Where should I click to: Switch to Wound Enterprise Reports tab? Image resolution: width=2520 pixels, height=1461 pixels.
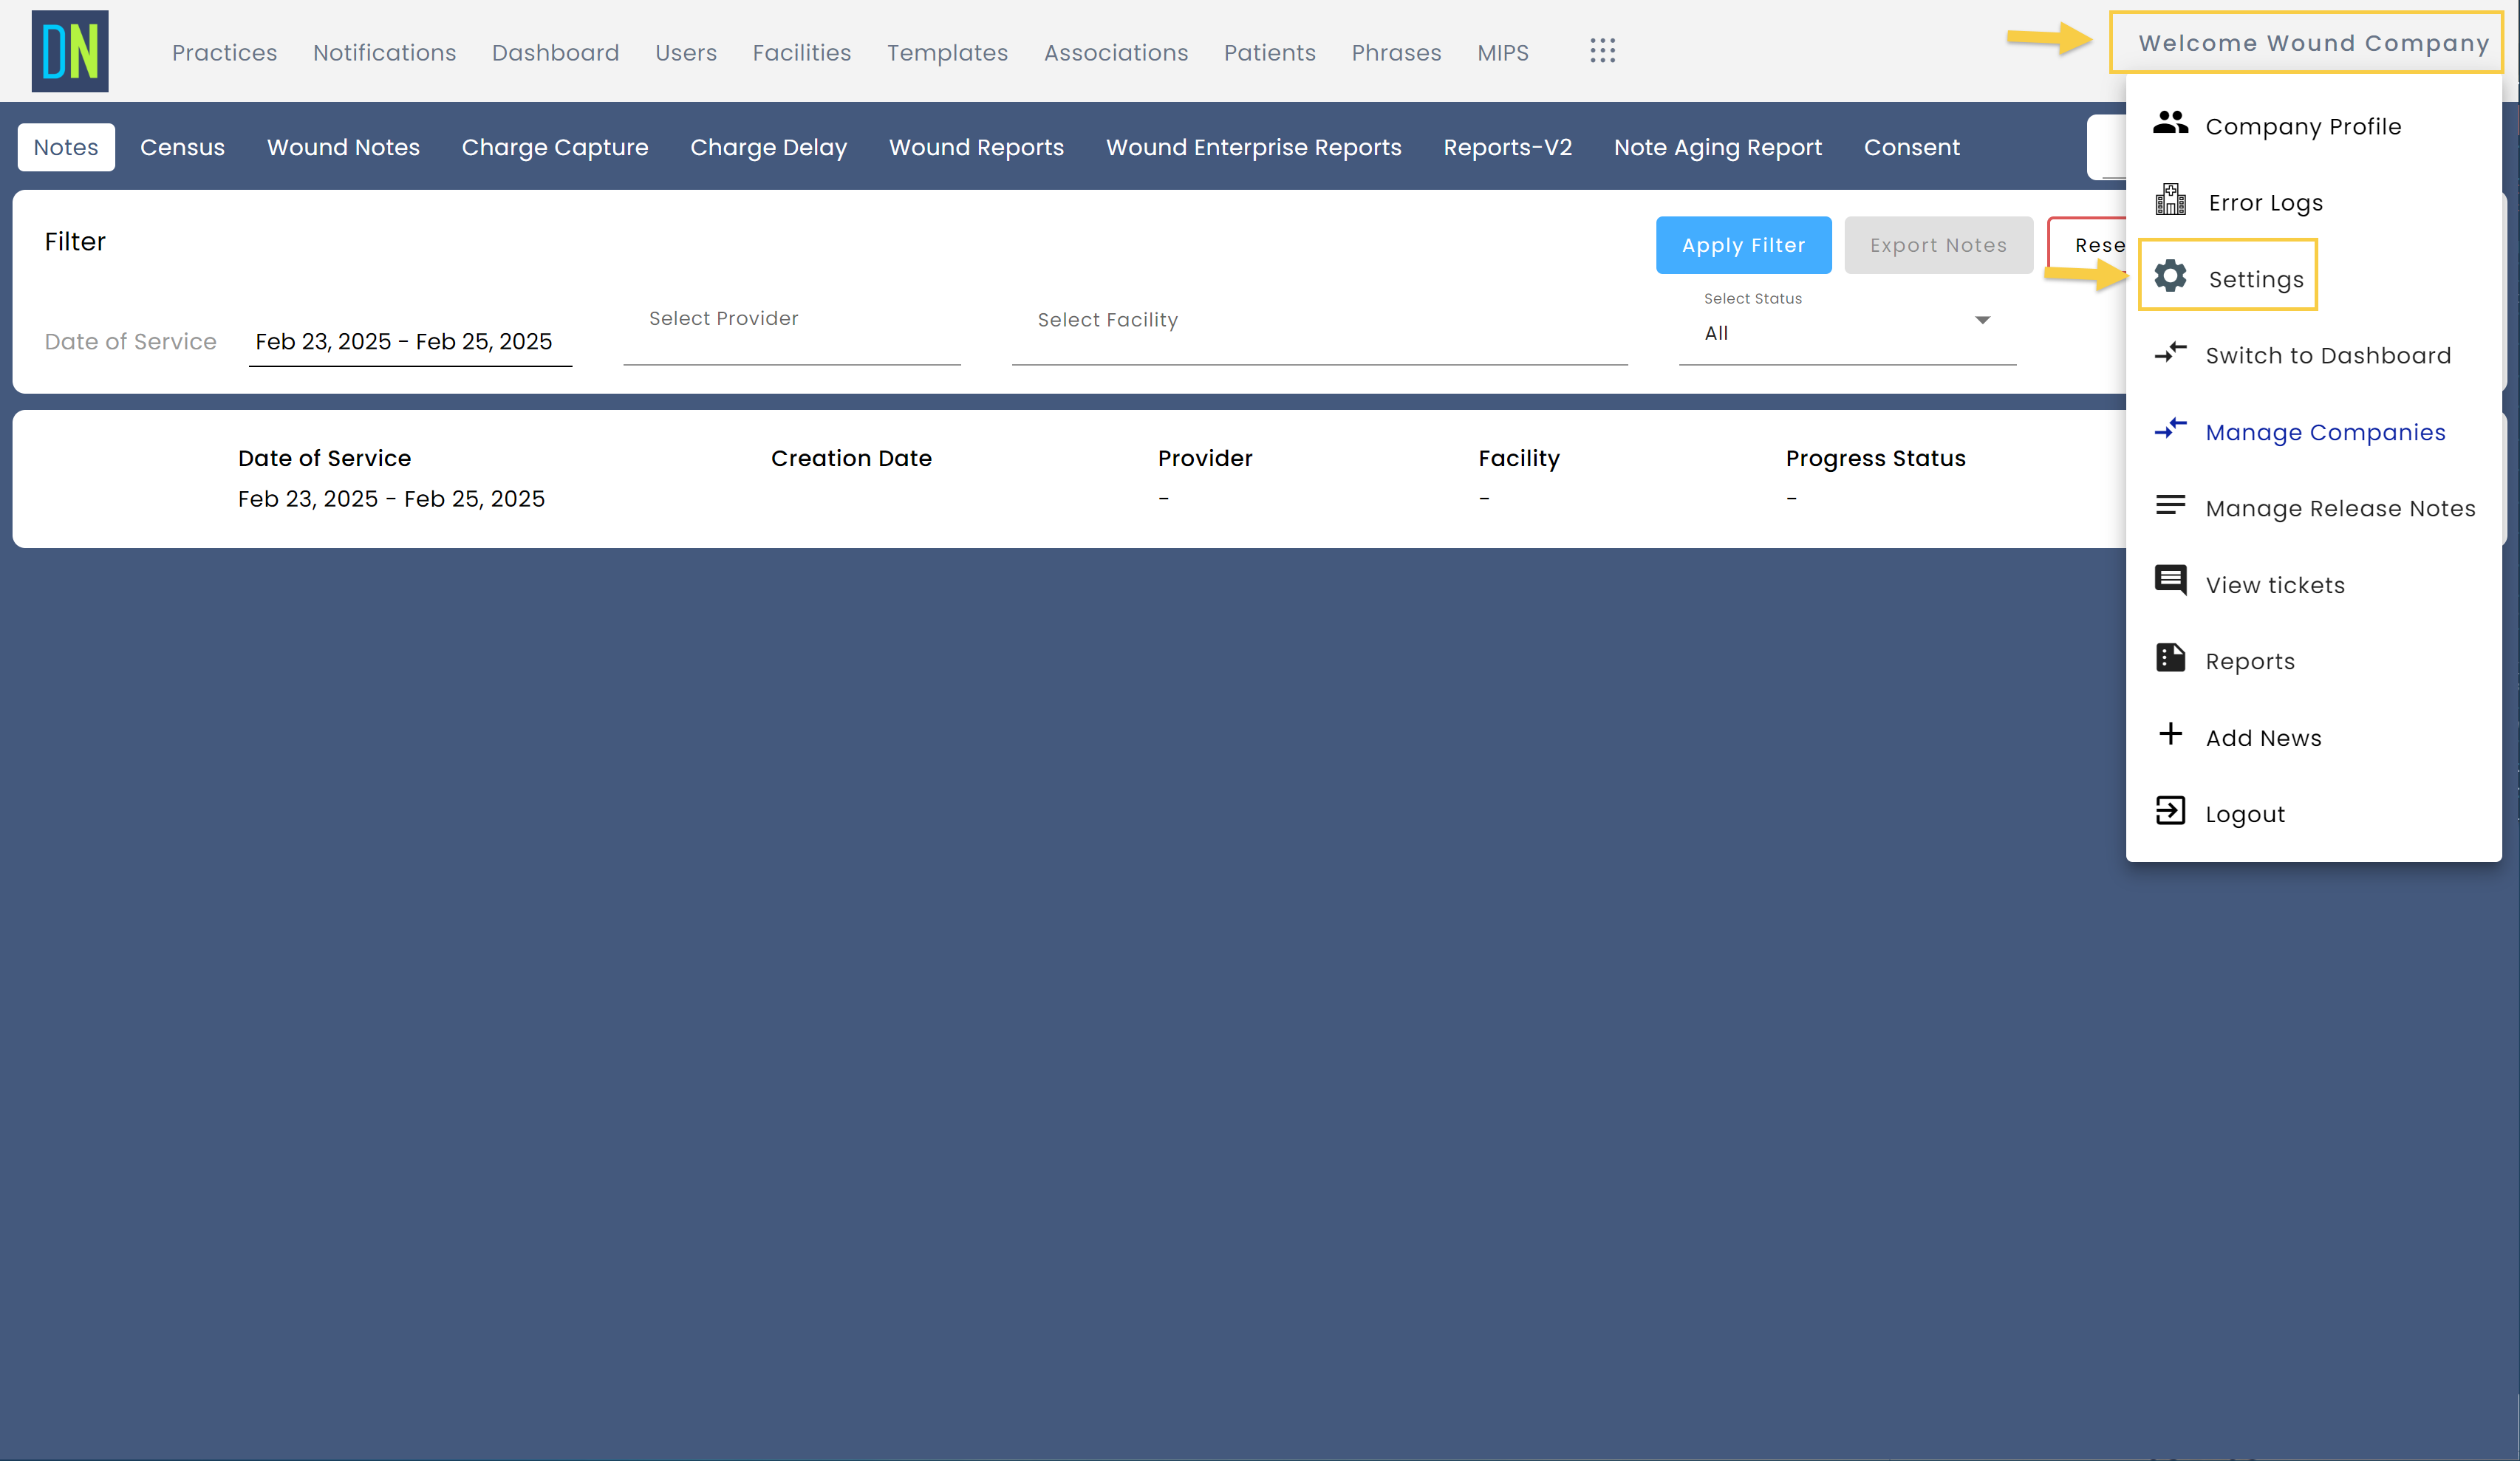point(1253,148)
